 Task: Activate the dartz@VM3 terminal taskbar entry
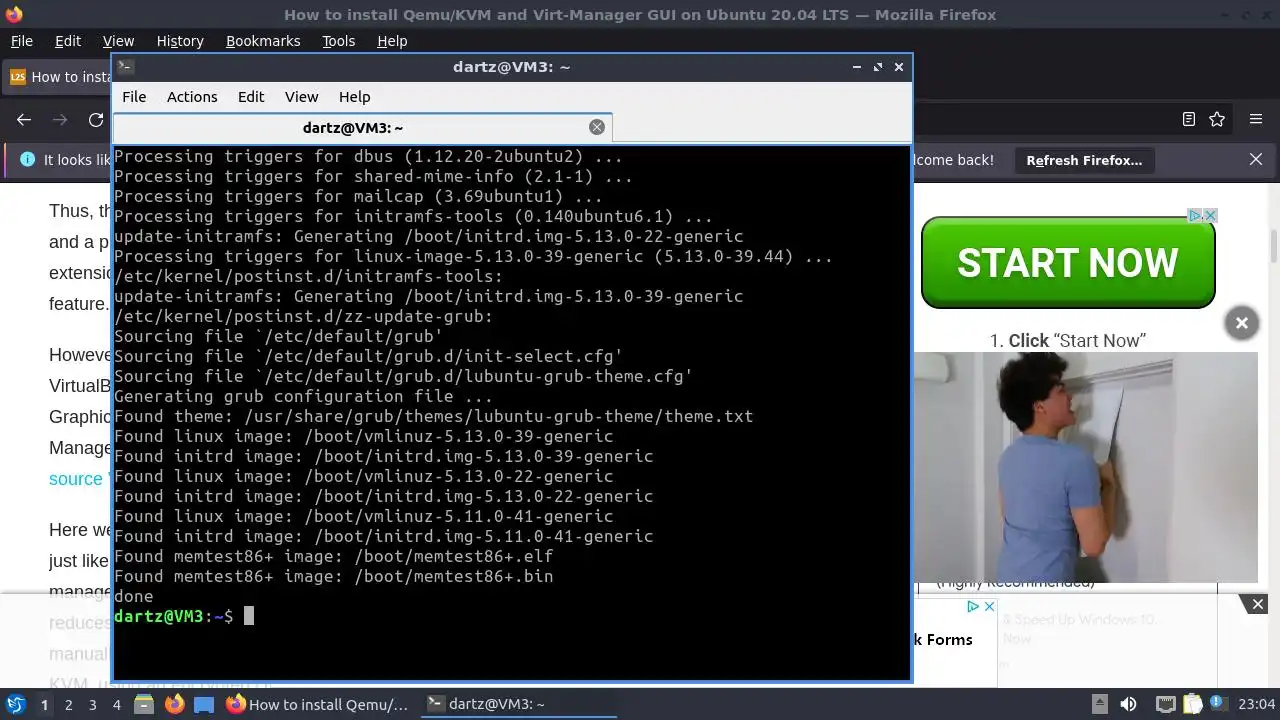517,704
